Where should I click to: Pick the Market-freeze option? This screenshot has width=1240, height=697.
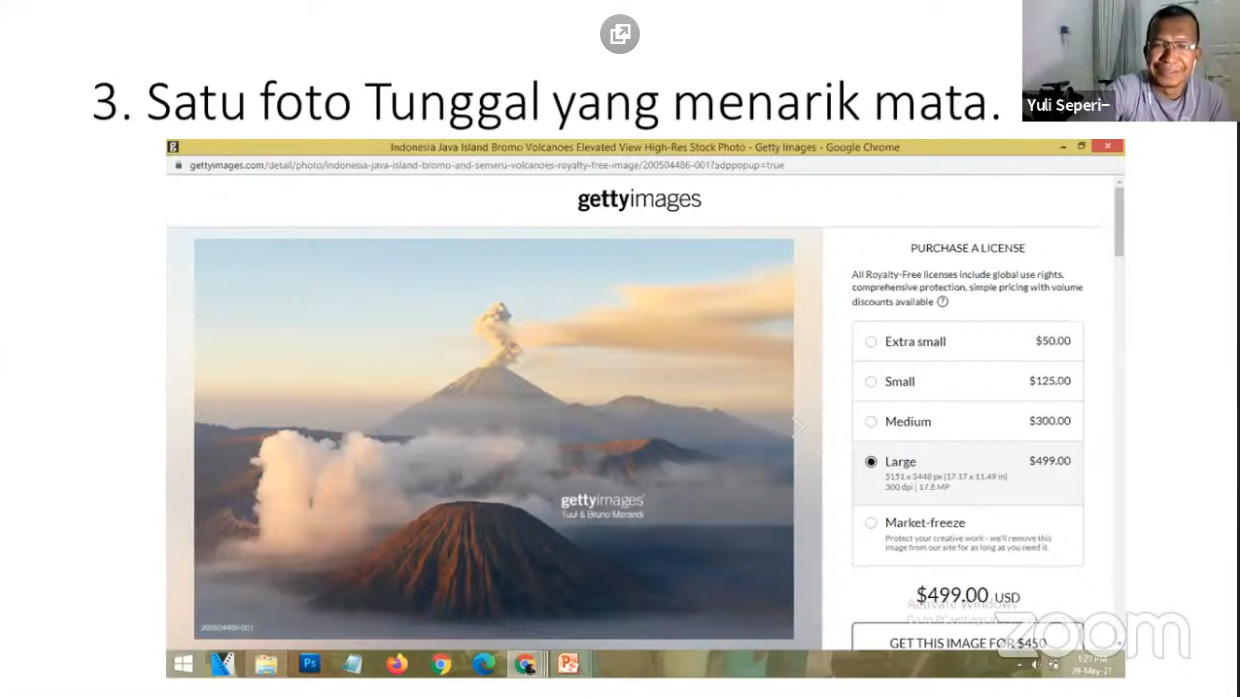coord(871,523)
